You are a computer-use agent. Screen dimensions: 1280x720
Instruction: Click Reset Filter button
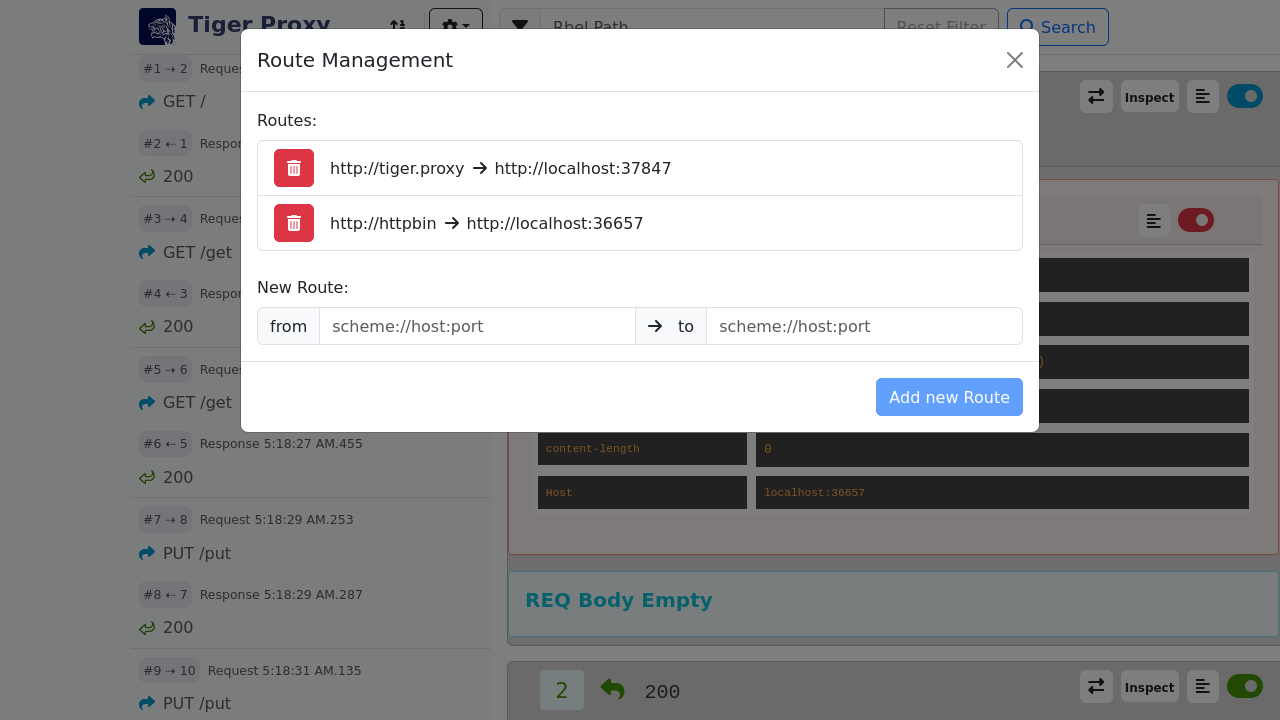coord(941,27)
